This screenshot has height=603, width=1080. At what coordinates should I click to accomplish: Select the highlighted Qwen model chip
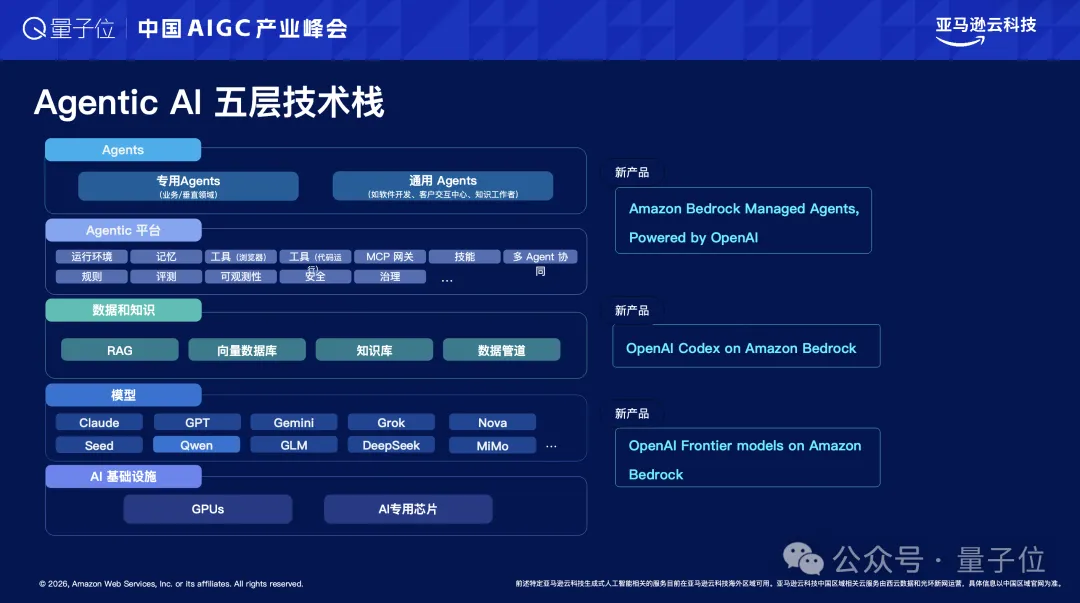(197, 445)
